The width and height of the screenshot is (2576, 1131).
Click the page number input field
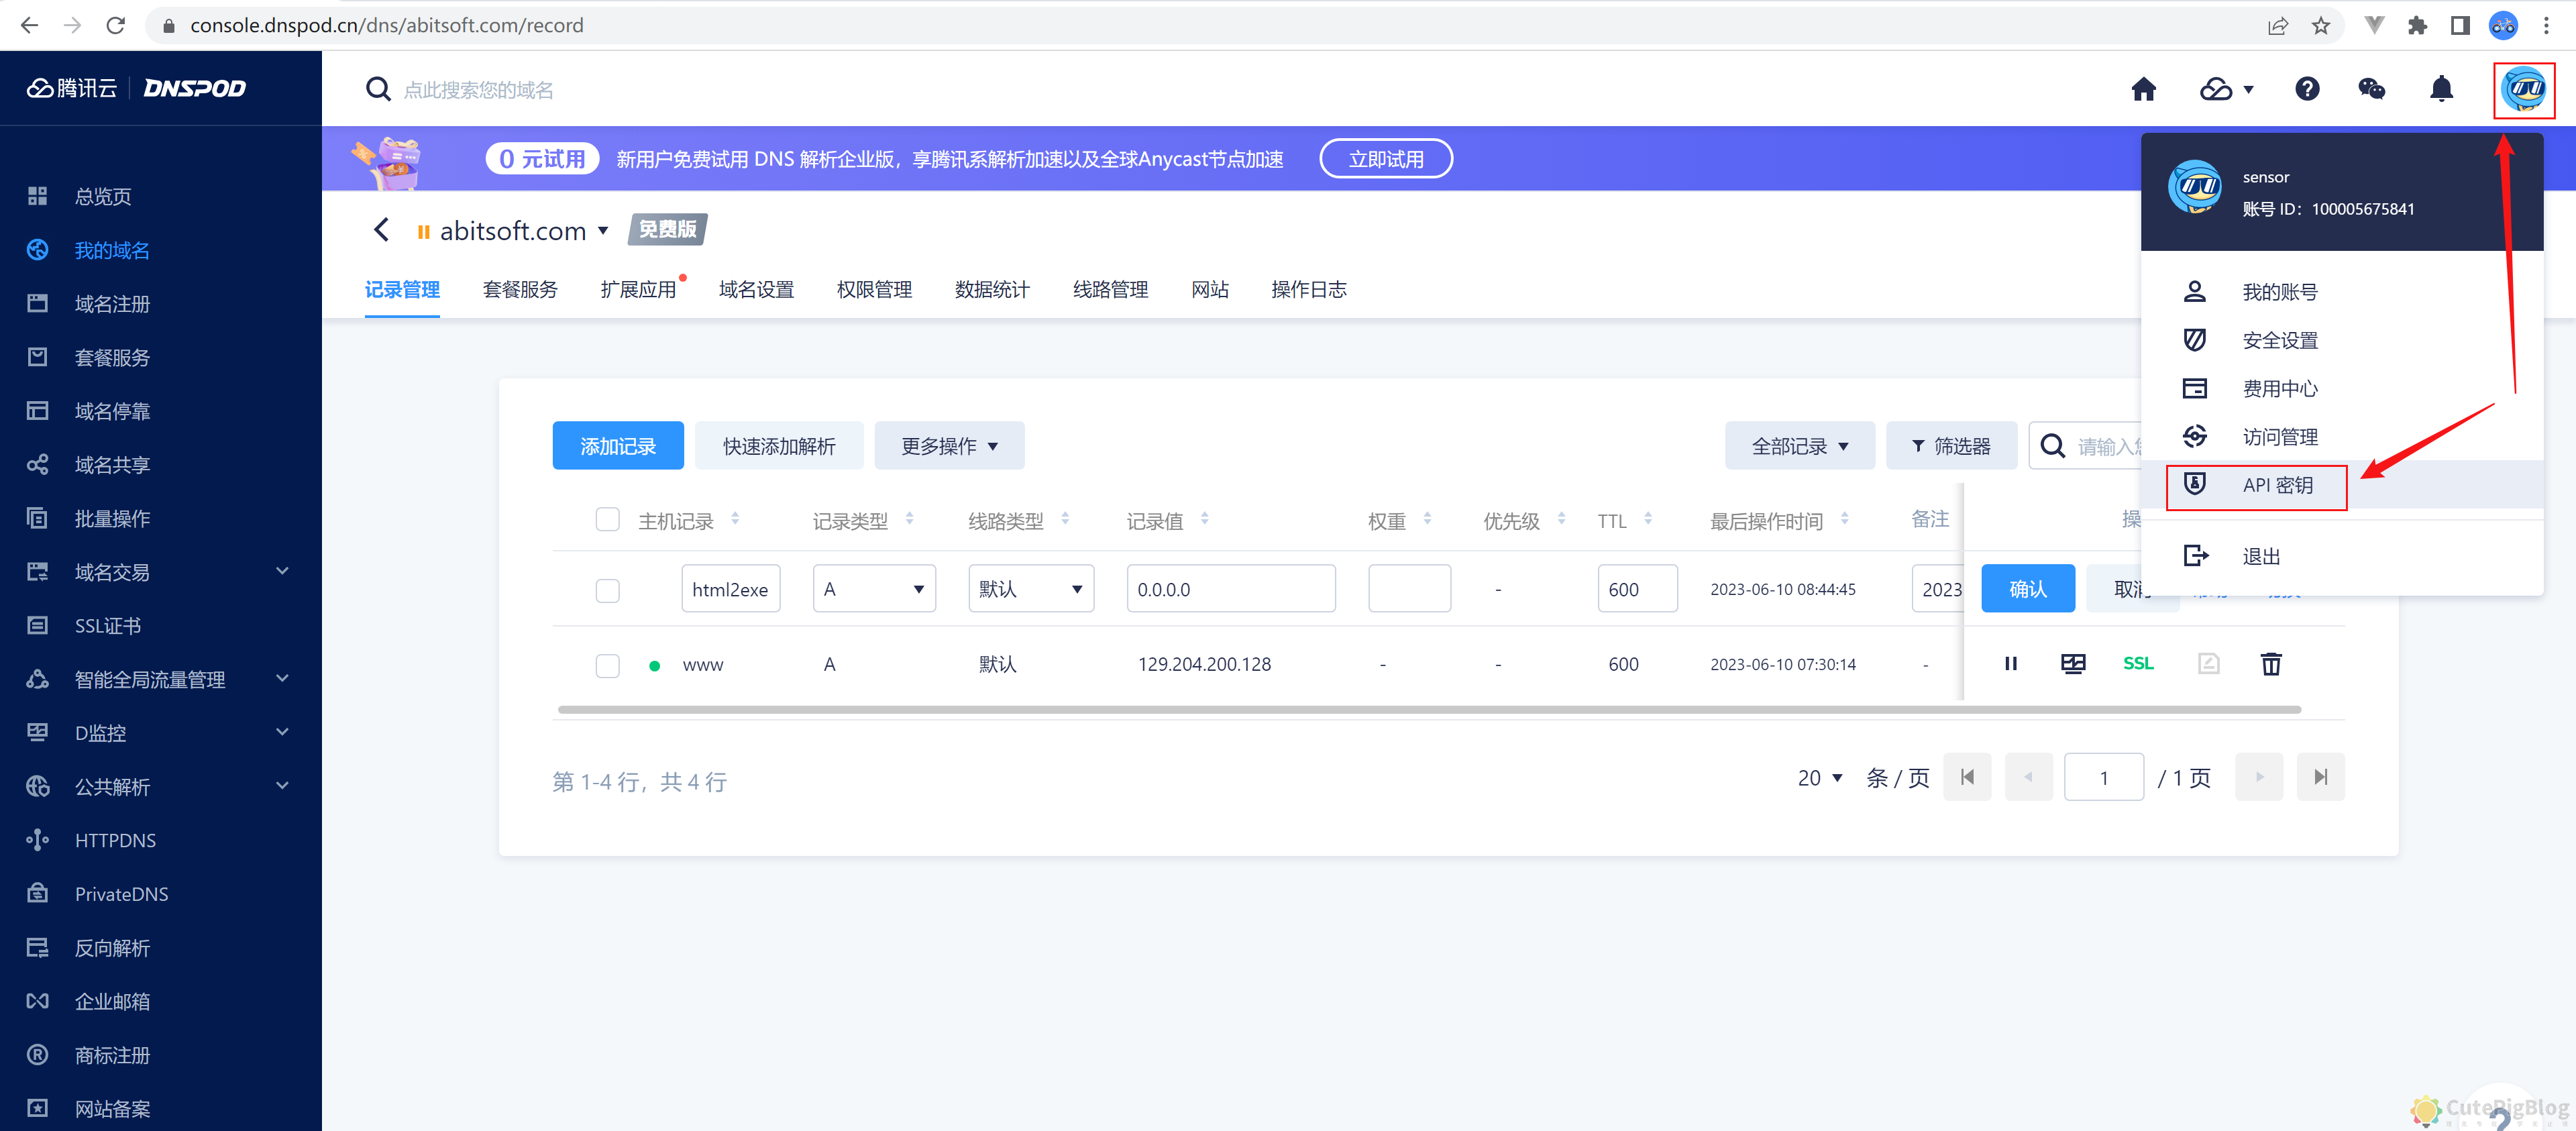[x=2104, y=777]
